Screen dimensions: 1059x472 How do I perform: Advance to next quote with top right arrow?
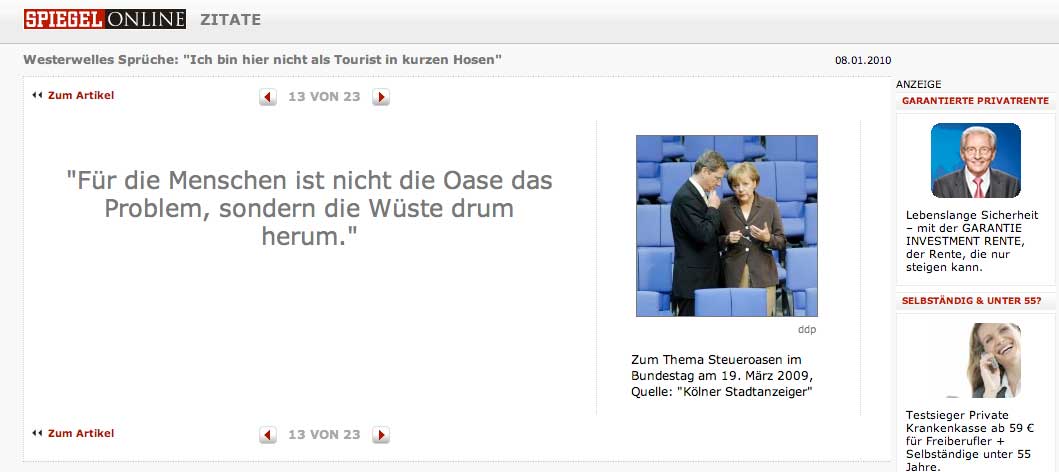coord(381,97)
